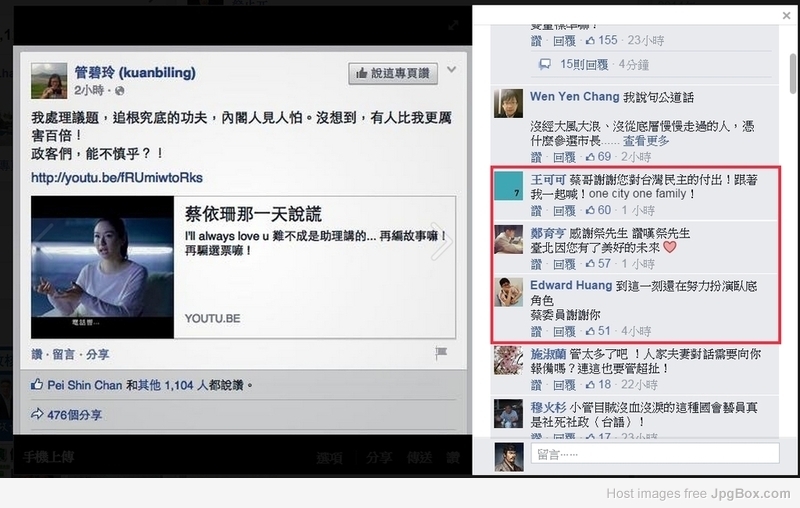This screenshot has width=800, height=508.
Task: Like Edward Huang's comment via 讚
Action: coord(536,332)
